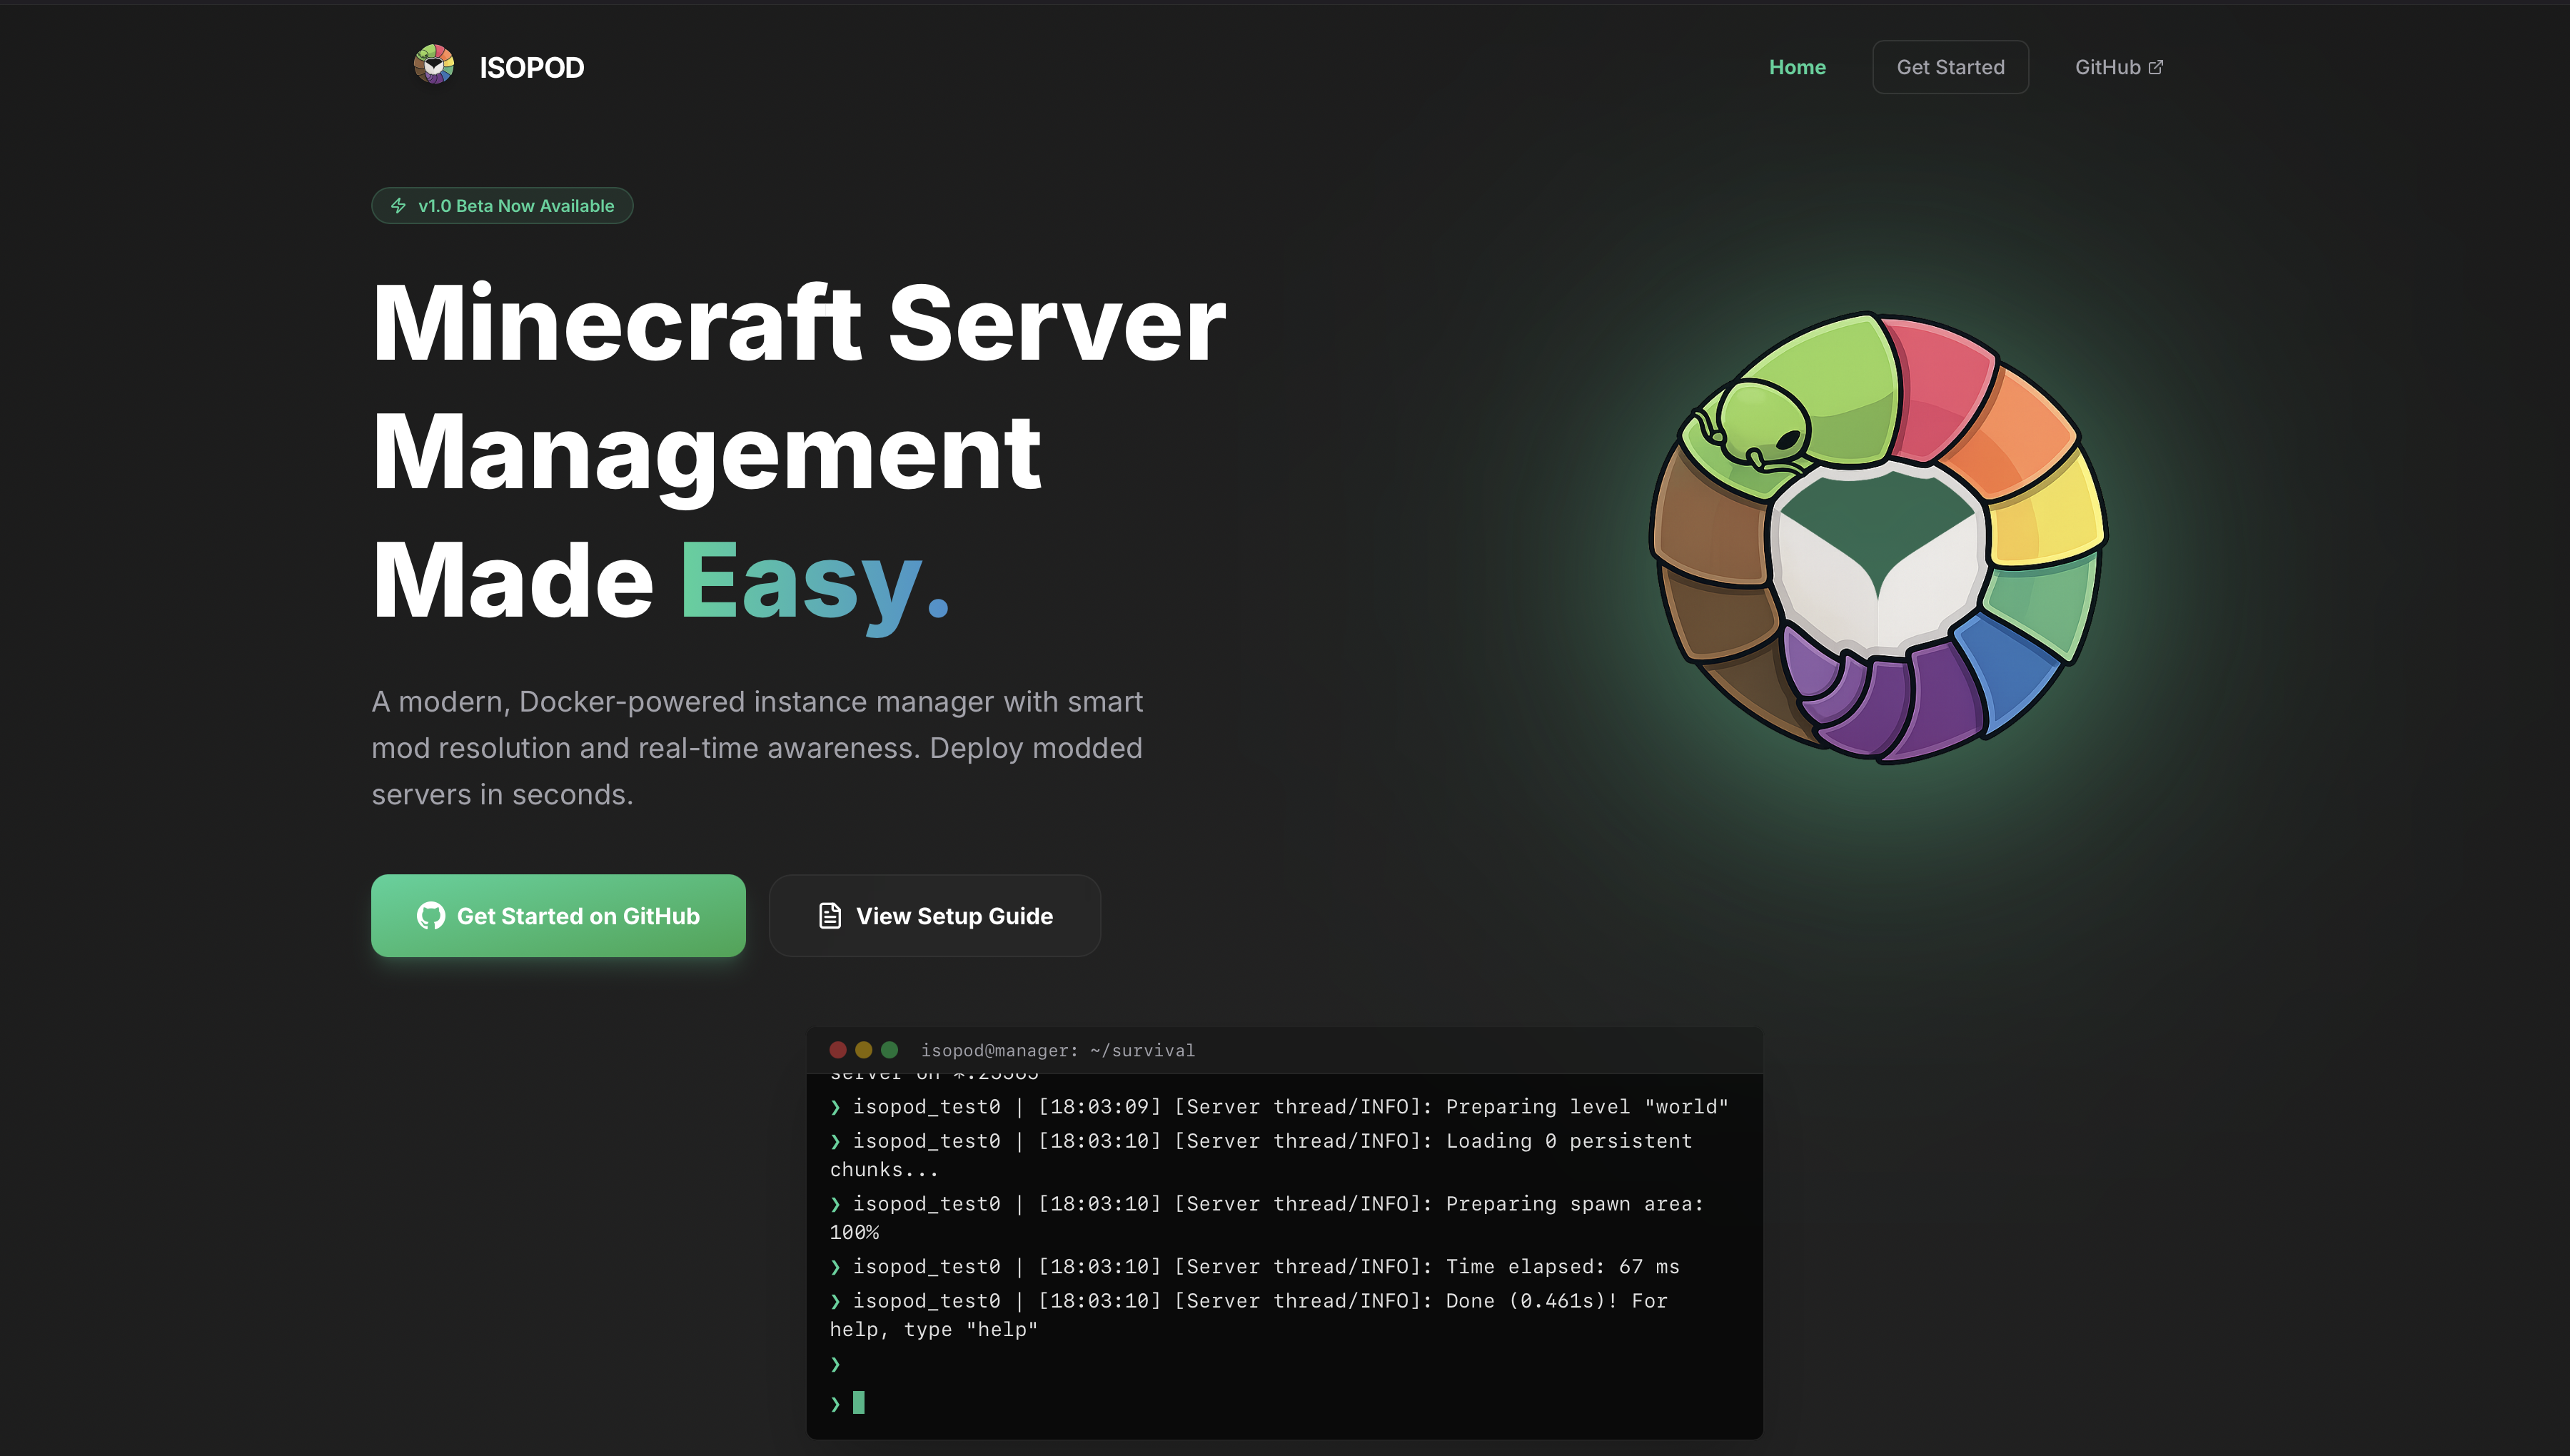Viewport: 2570px width, 1456px height.
Task: Open the Home nav item
Action: [1797, 67]
